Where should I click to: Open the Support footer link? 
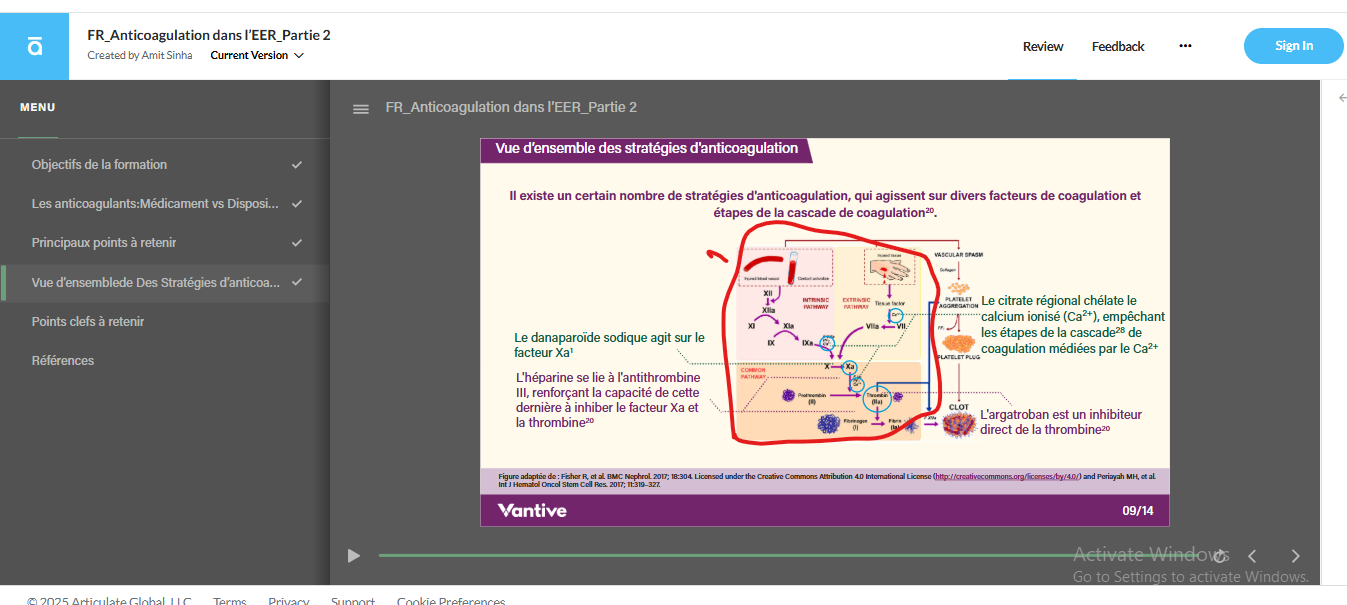[353, 601]
